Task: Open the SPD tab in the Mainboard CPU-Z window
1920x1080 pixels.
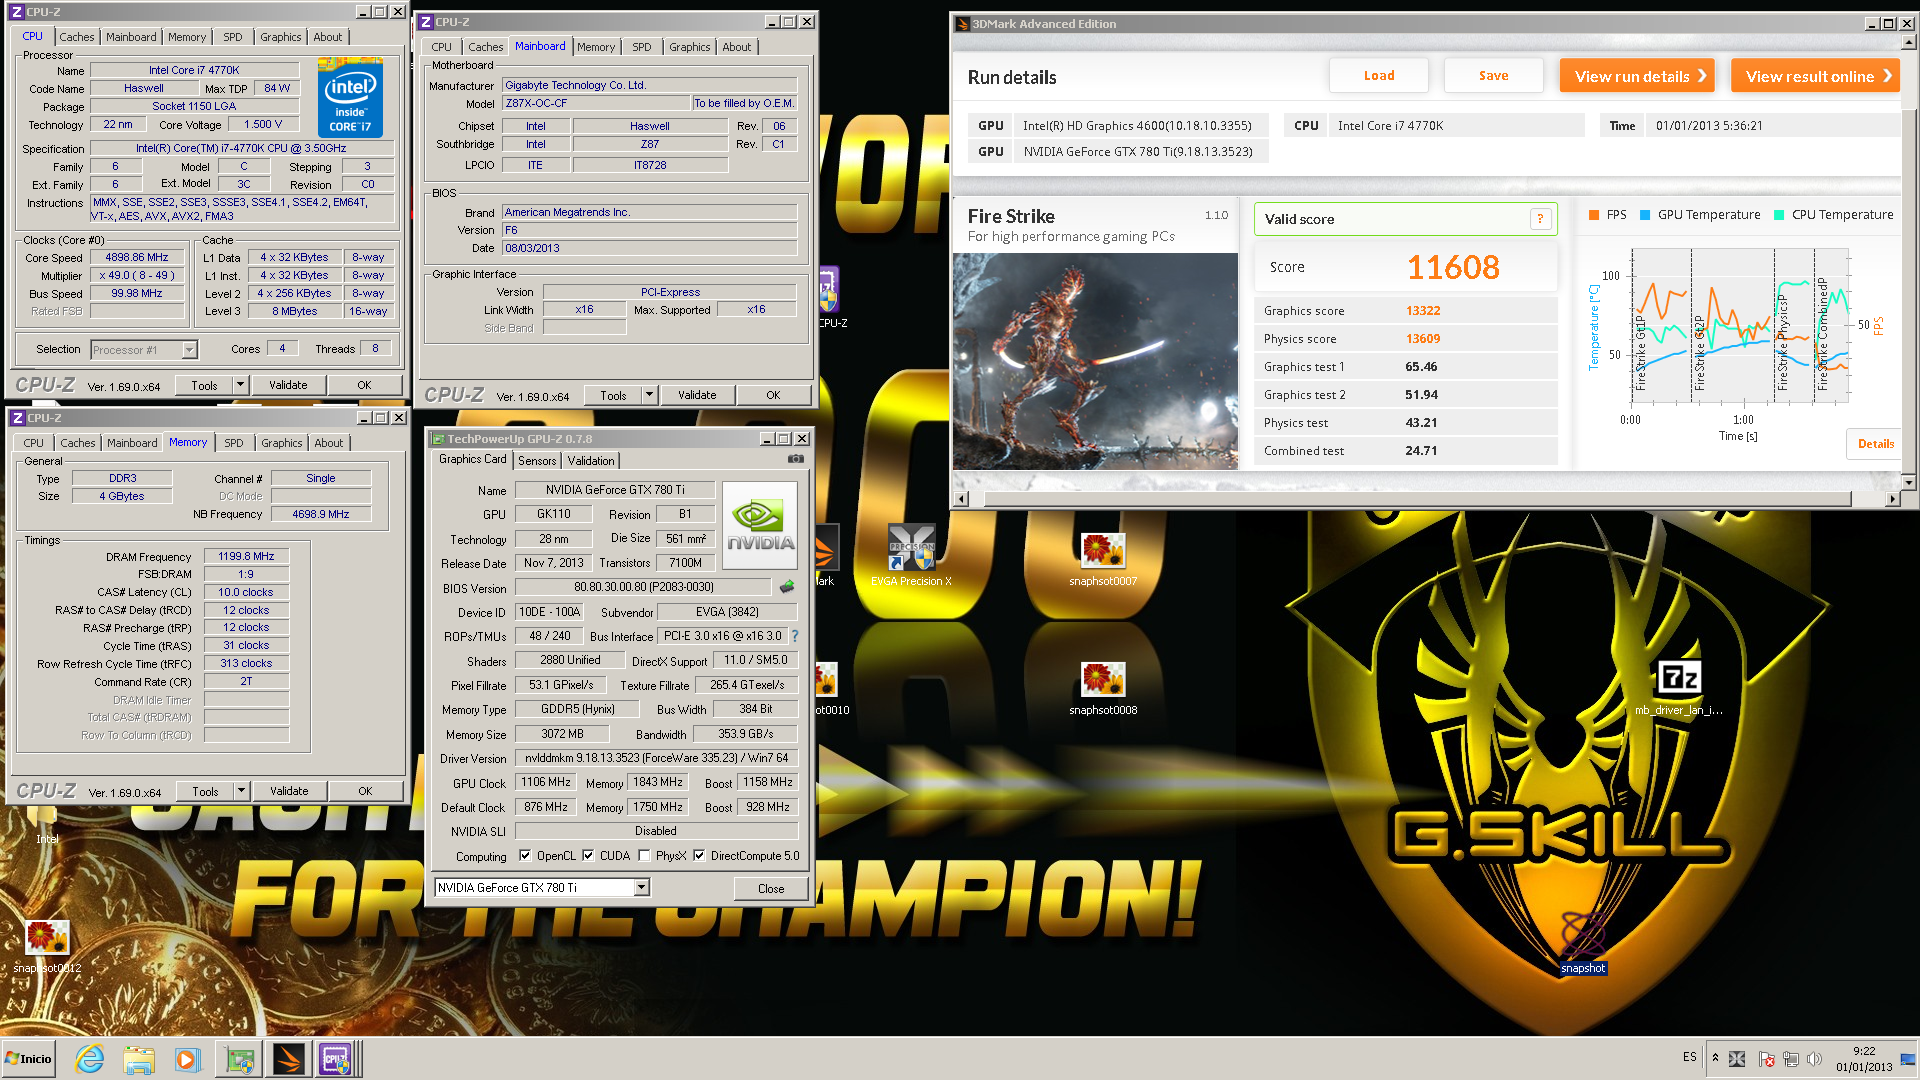Action: [x=641, y=47]
